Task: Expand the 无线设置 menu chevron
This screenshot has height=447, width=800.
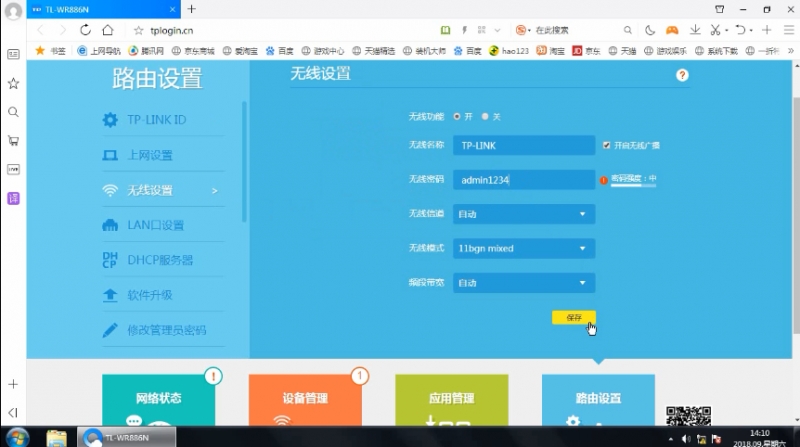Action: coord(215,191)
